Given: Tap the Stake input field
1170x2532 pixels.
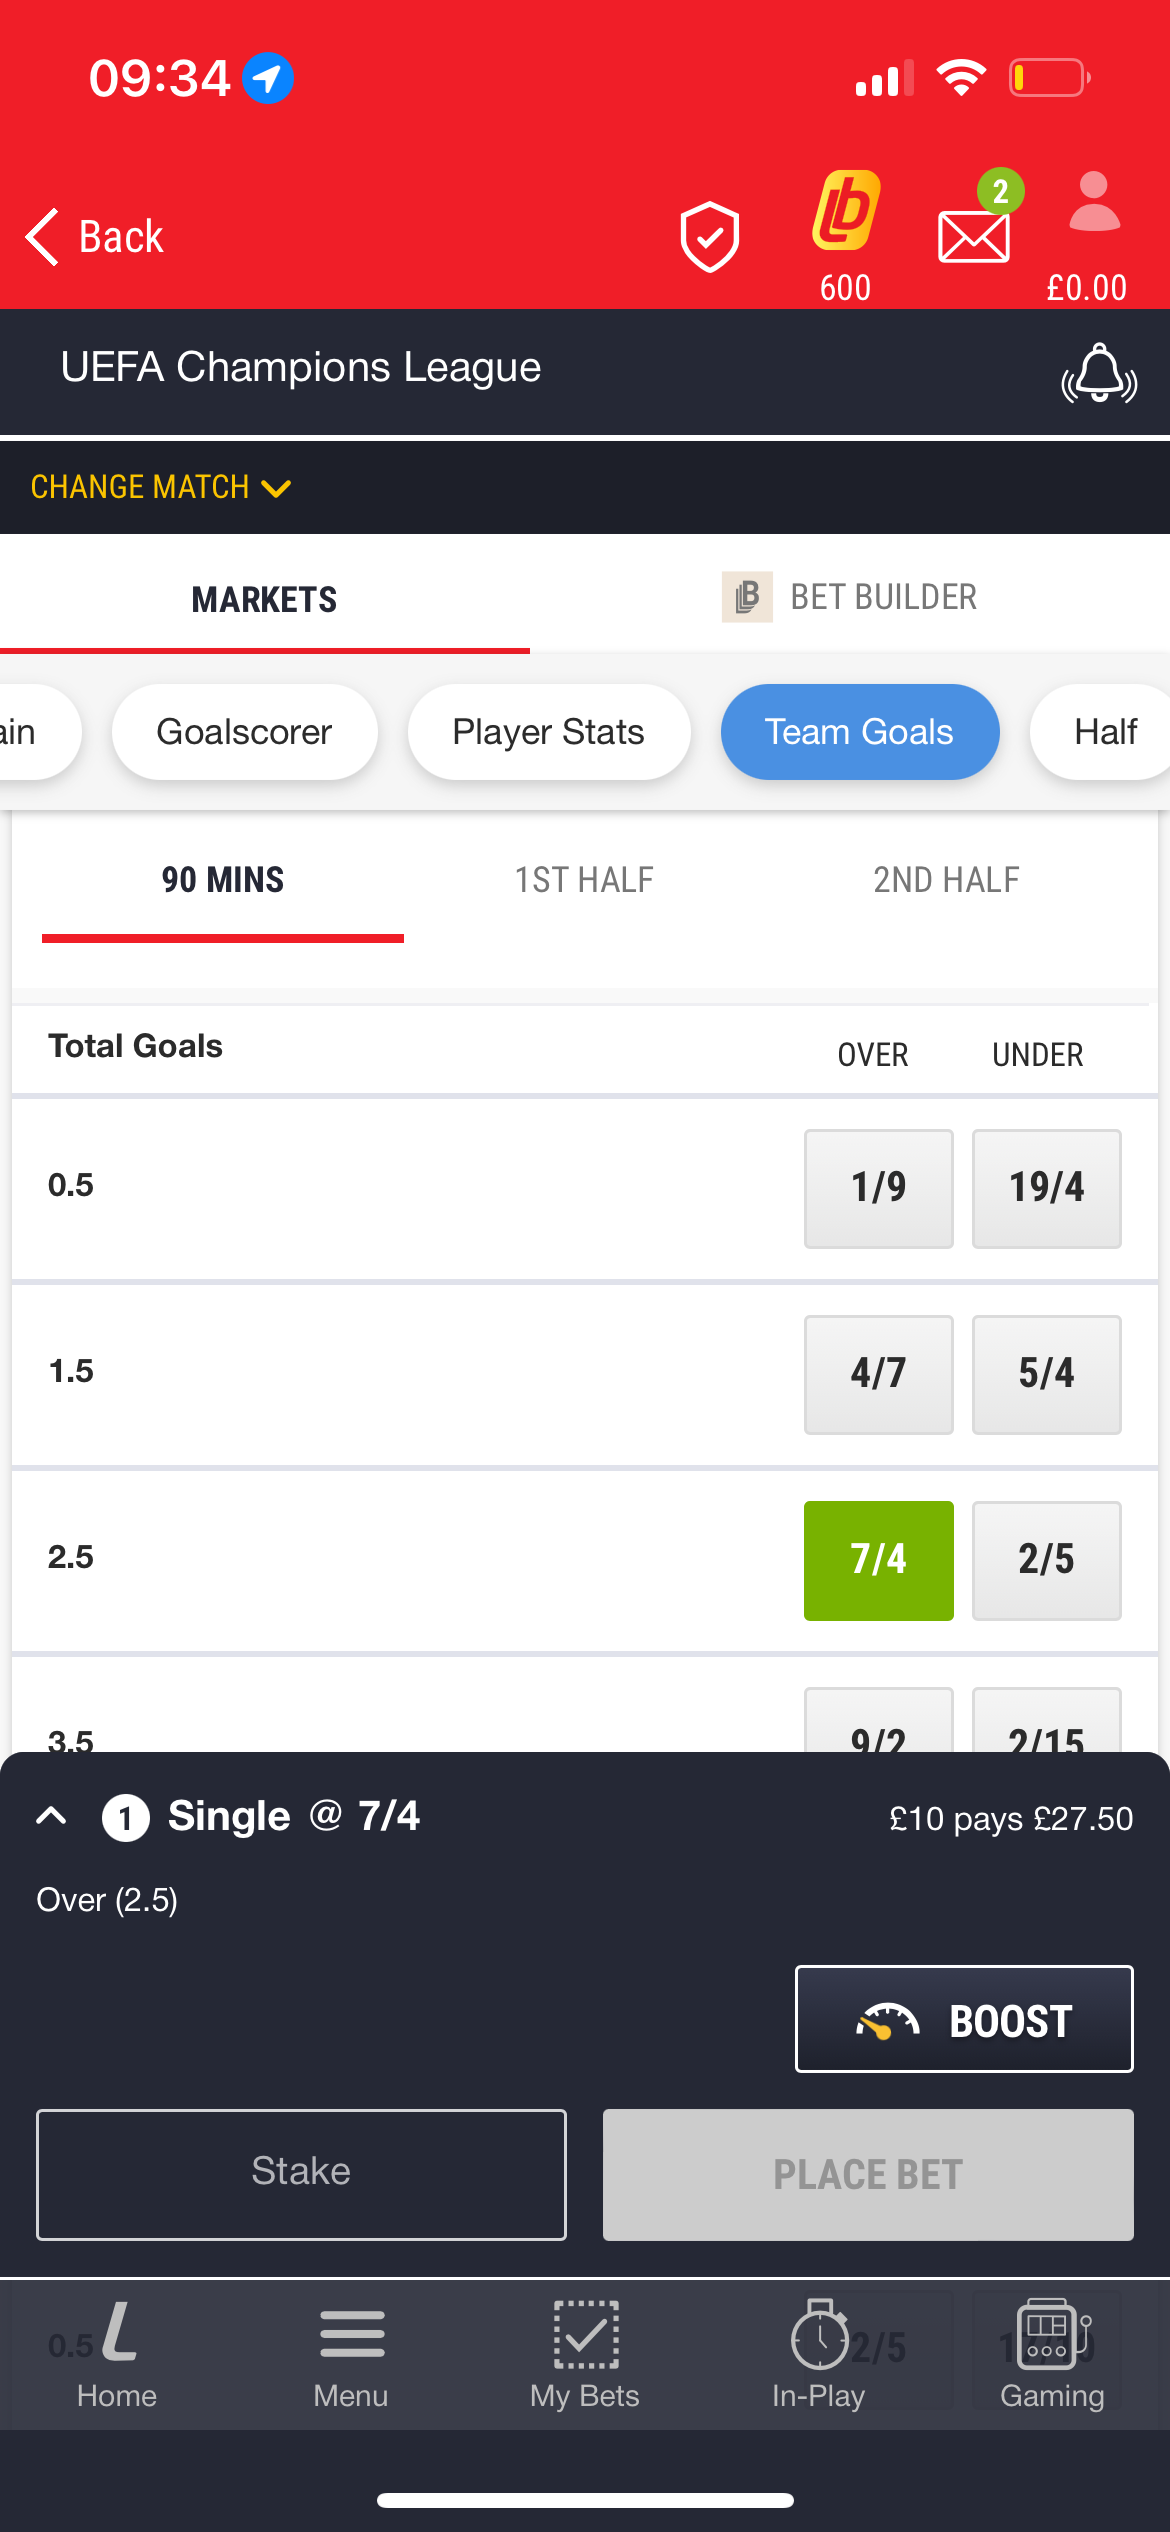Looking at the screenshot, I should coord(301,2174).
